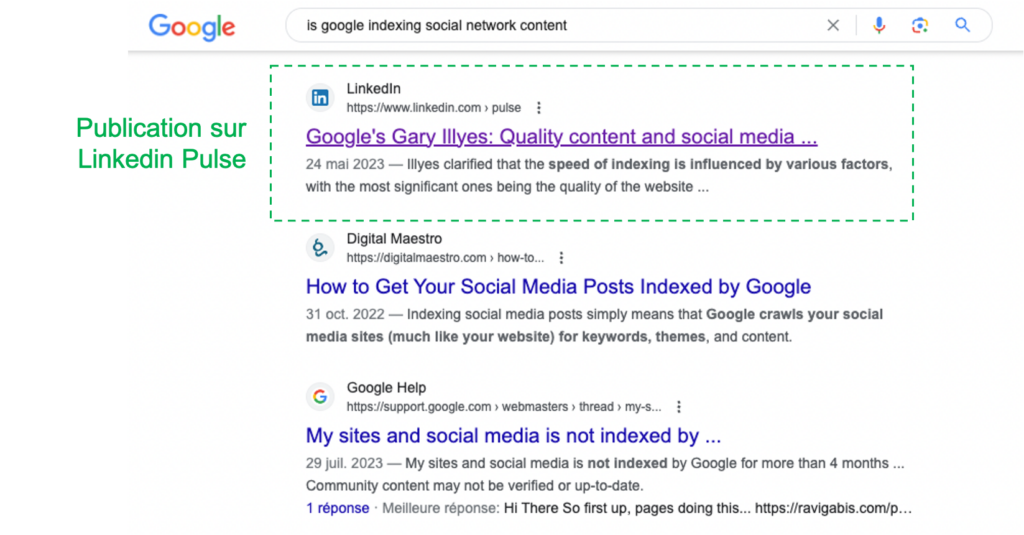Click the 31 oct. 2022 date text
Viewport: 1024px width, 535px height.
(x=345, y=315)
